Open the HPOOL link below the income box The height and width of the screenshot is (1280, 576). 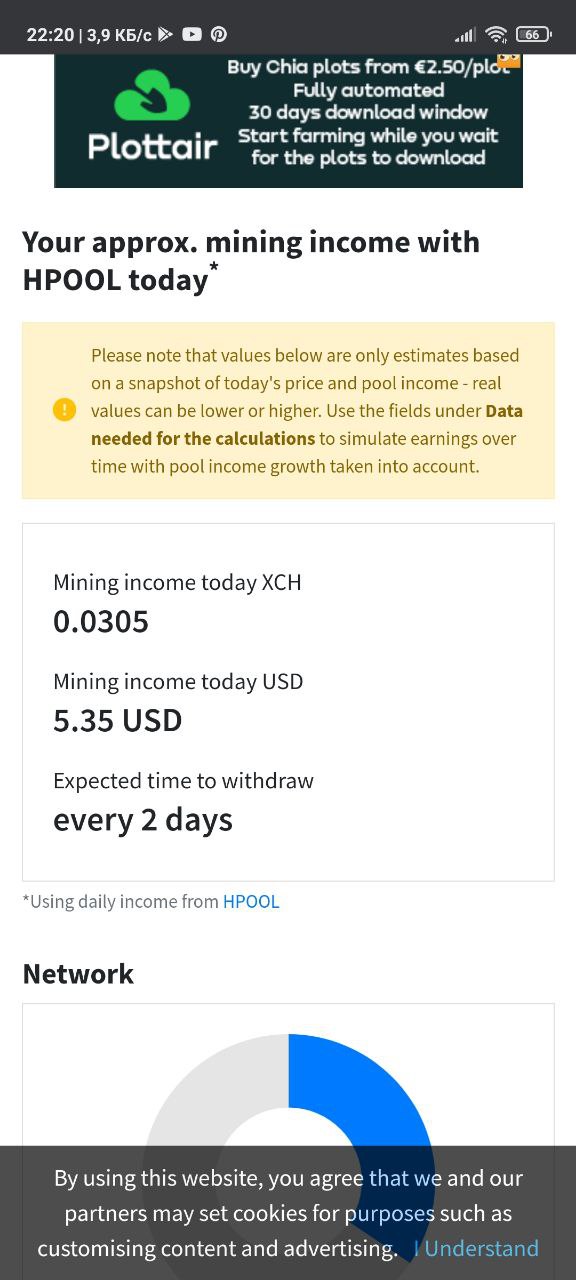tap(251, 901)
